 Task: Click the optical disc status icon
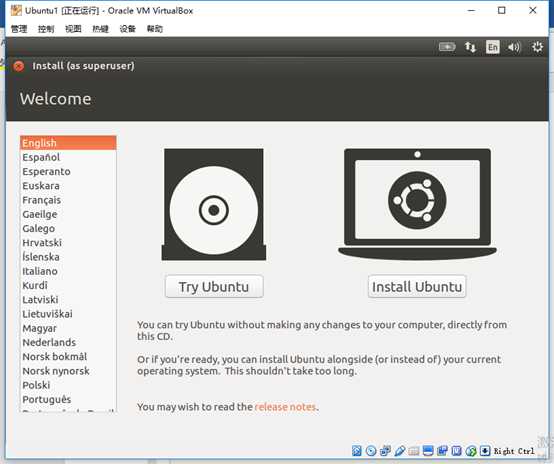(371, 451)
